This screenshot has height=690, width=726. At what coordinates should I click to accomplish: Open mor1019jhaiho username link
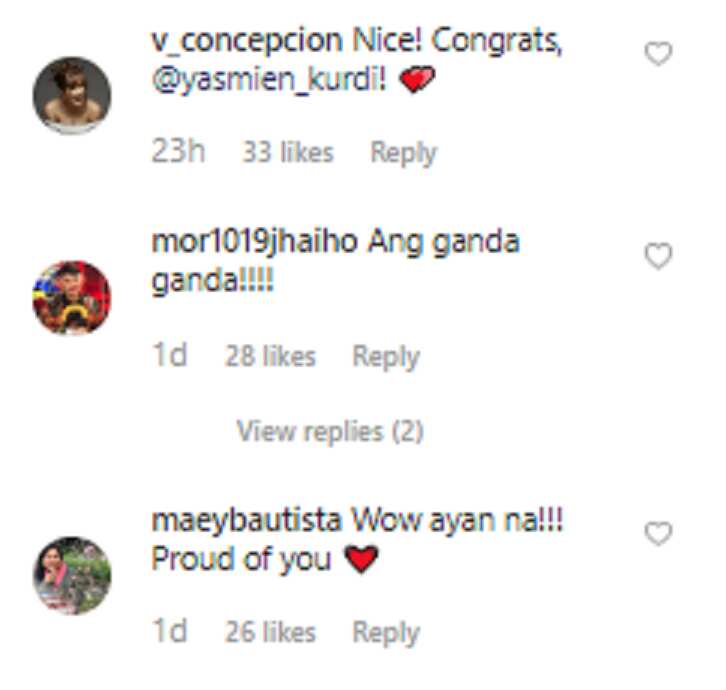click(254, 242)
